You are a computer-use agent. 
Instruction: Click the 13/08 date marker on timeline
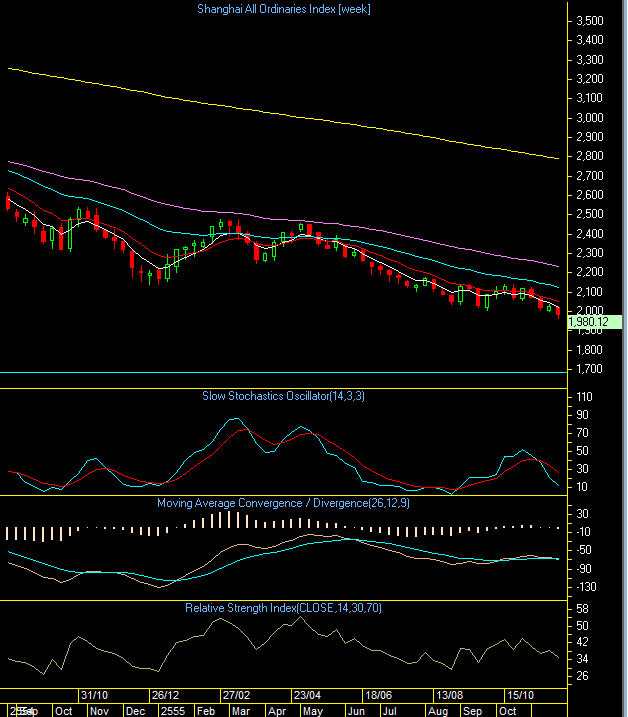[x=448, y=695]
